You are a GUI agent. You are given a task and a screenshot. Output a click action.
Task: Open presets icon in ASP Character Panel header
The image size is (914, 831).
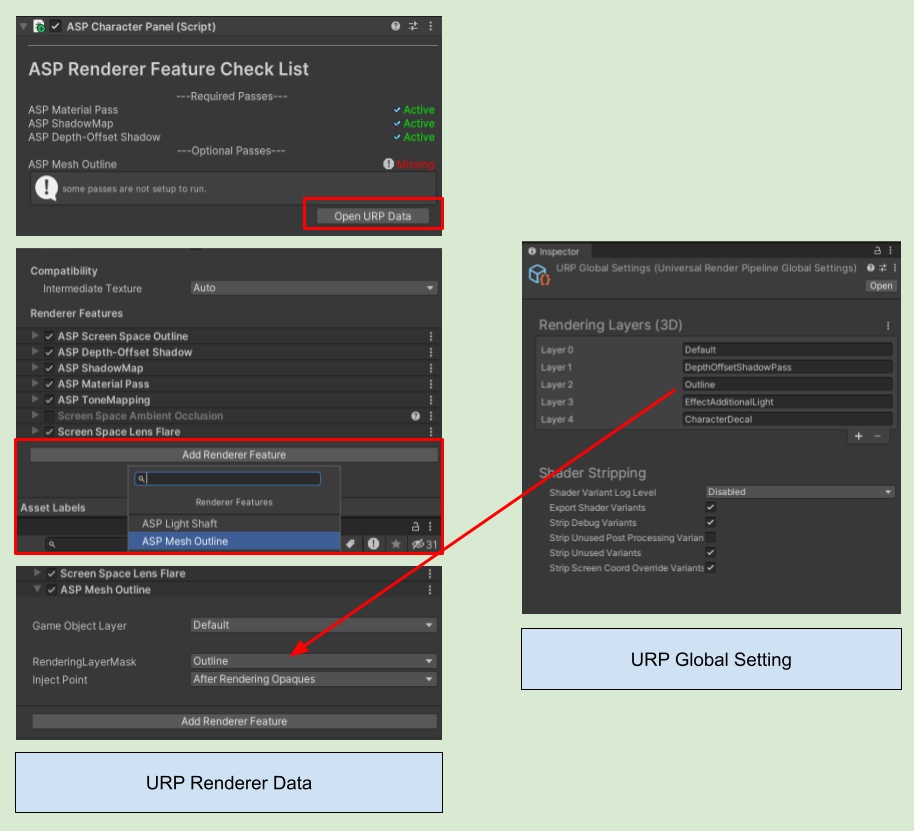(x=413, y=26)
